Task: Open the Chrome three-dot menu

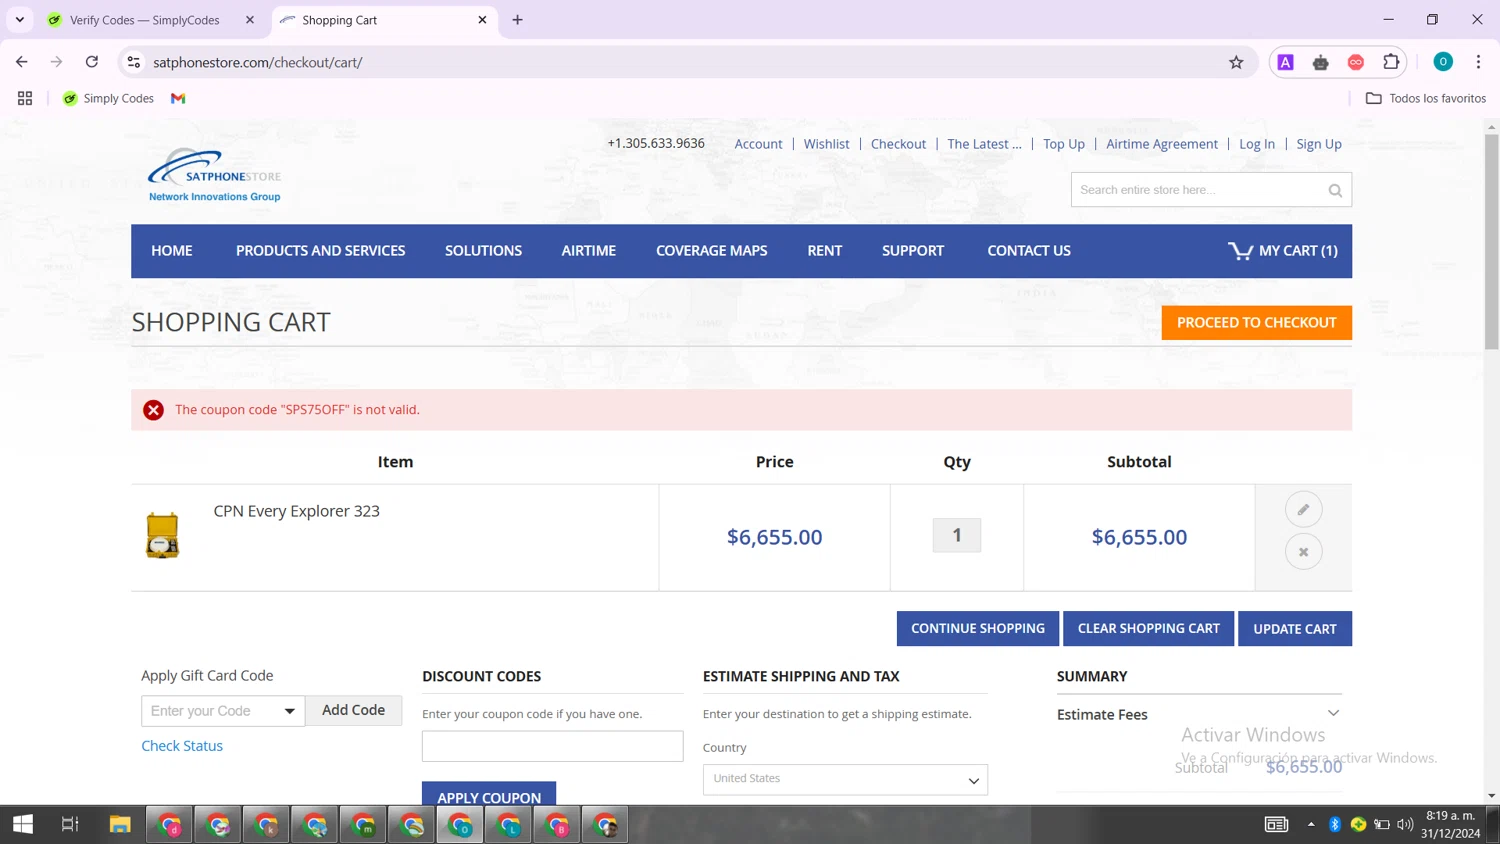Action: [1478, 62]
